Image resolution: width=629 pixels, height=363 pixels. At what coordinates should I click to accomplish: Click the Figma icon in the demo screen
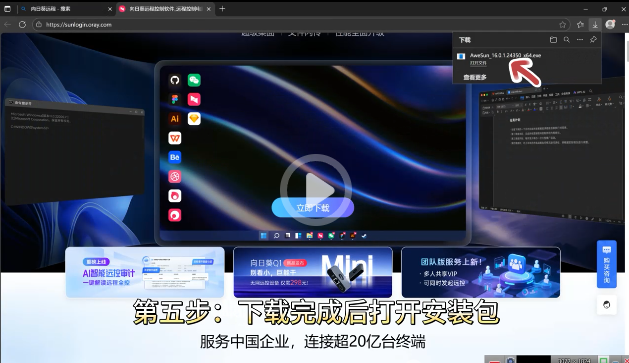174,99
